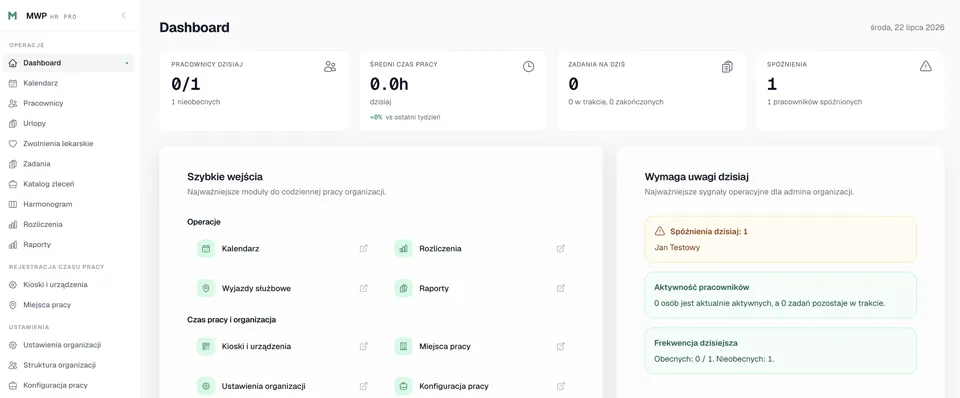
Task: Click the '0.0h' average work time value
Action: pos(389,84)
